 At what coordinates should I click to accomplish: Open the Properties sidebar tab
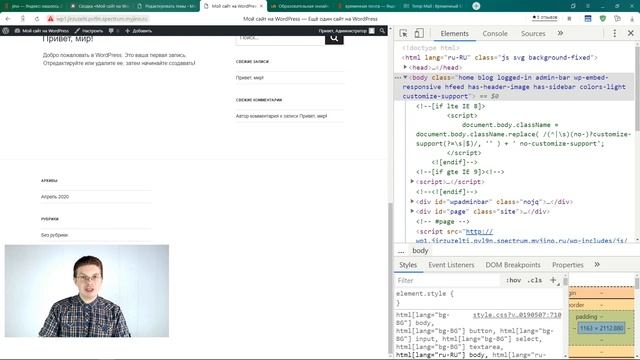(567, 265)
